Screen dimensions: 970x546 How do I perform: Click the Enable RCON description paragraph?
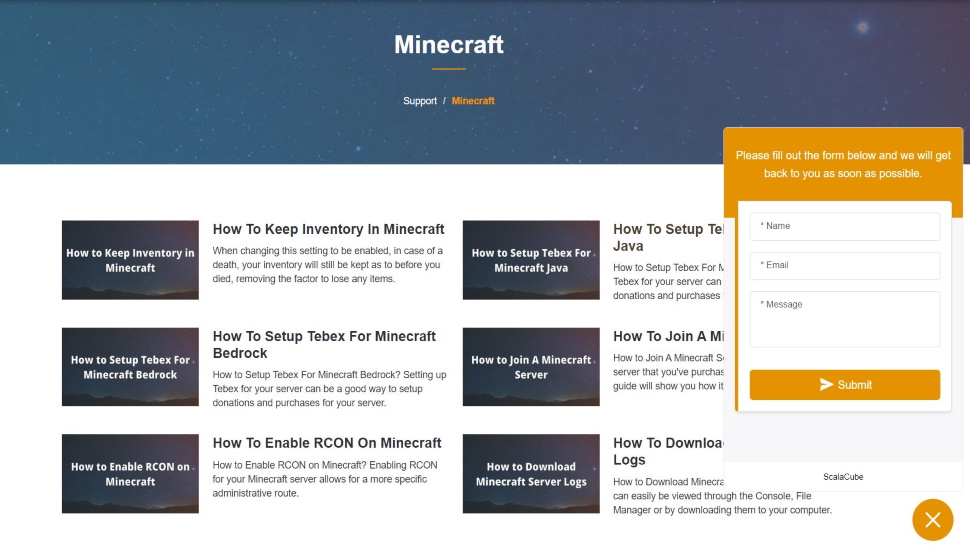click(x=325, y=479)
